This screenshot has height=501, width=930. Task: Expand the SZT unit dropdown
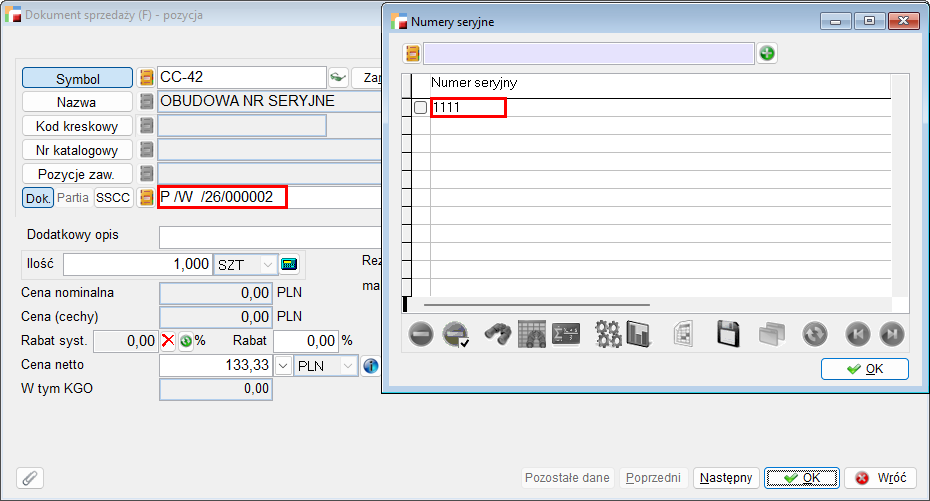tap(268, 264)
